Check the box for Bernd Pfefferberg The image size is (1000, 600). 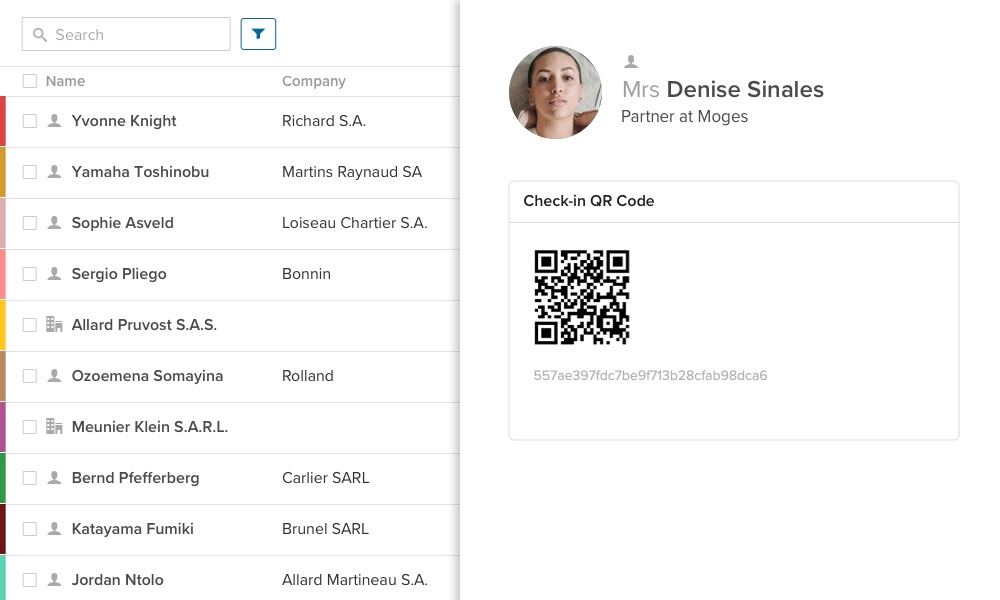(30, 478)
